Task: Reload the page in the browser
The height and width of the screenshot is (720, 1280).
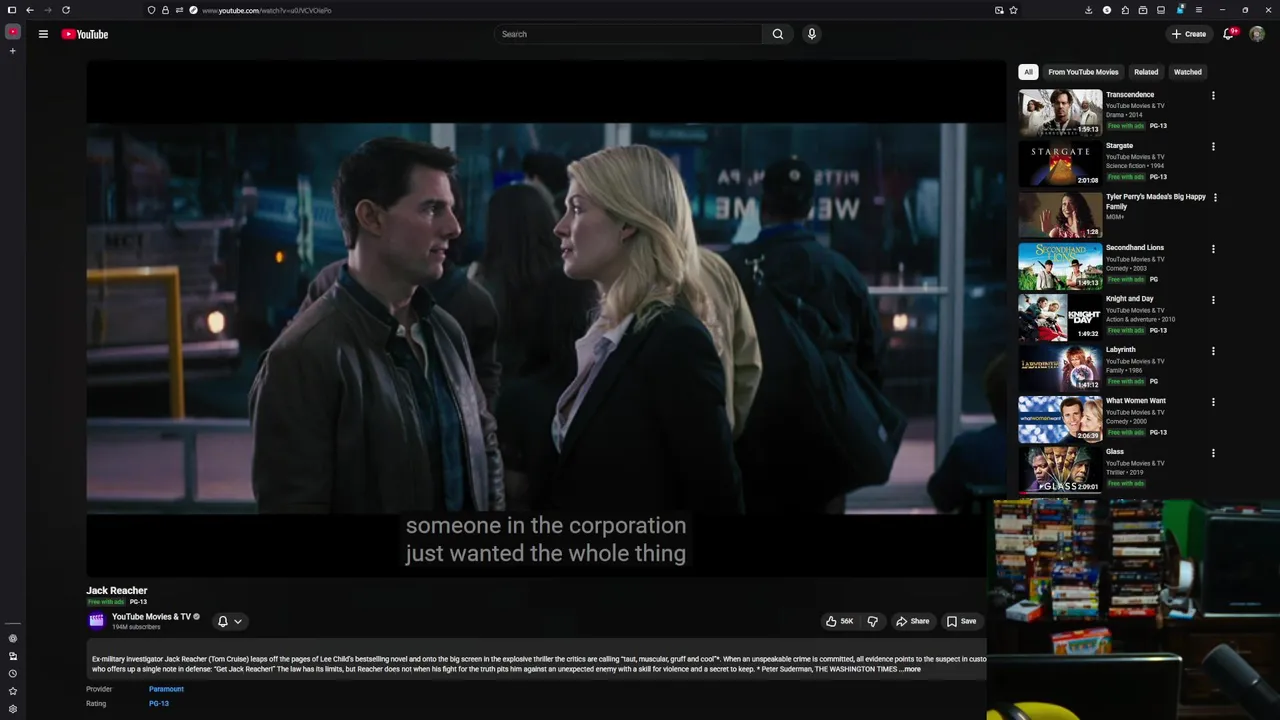Action: 66,10
